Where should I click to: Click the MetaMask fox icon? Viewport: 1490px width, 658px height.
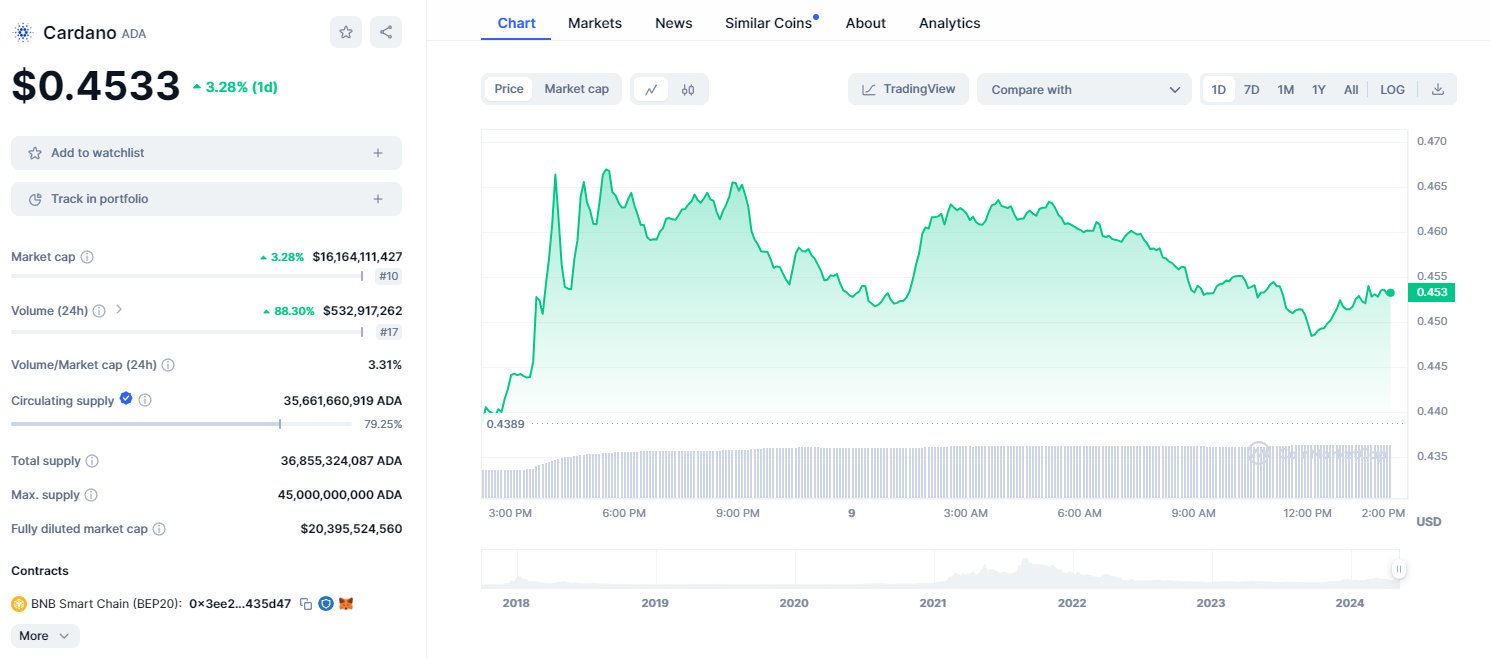[346, 604]
